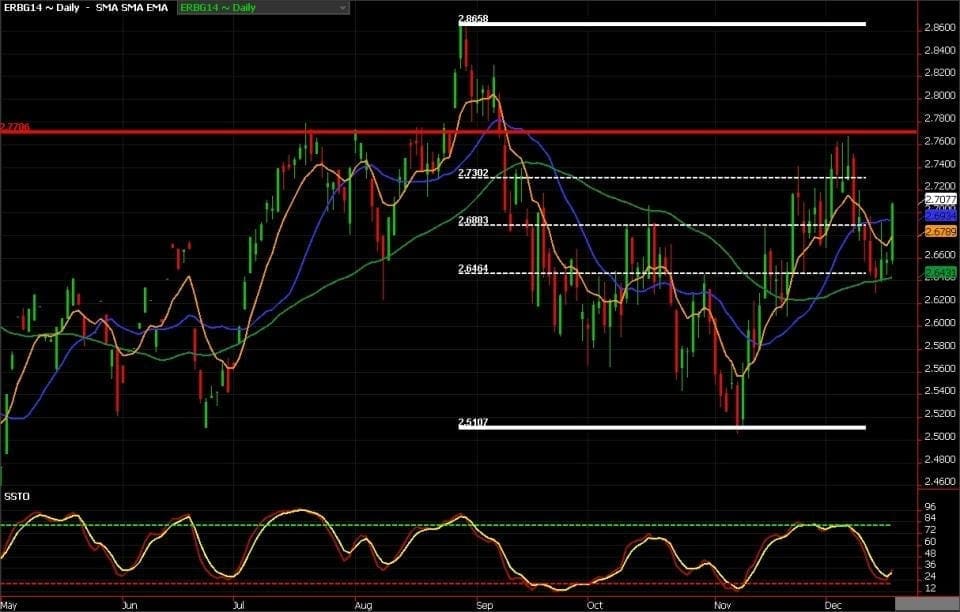
Task: Click the 2.8000 price axis label
Action: (940, 96)
